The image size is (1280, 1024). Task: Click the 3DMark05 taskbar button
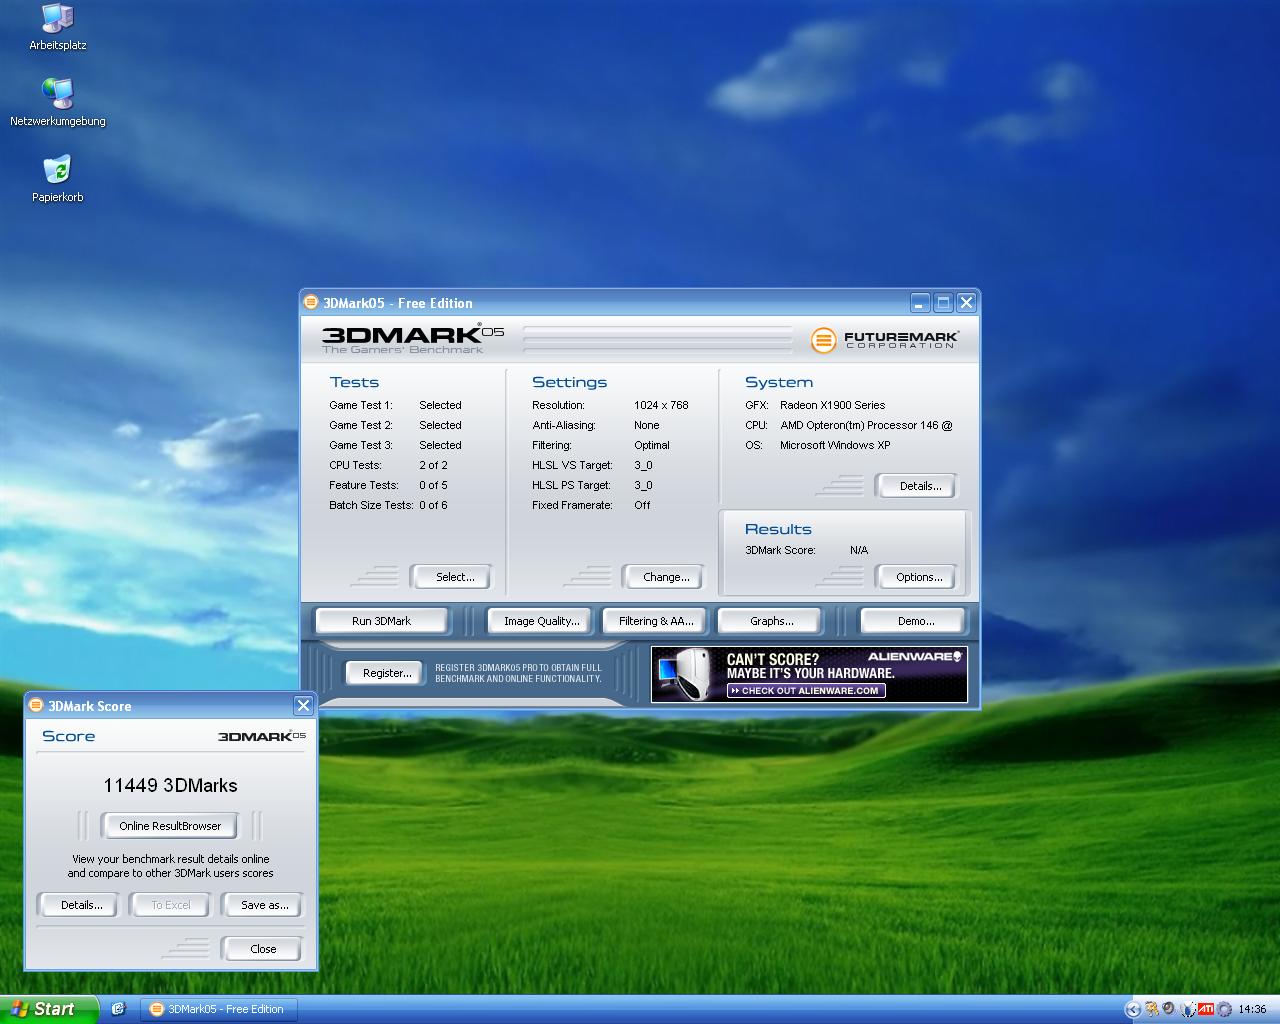218,1009
